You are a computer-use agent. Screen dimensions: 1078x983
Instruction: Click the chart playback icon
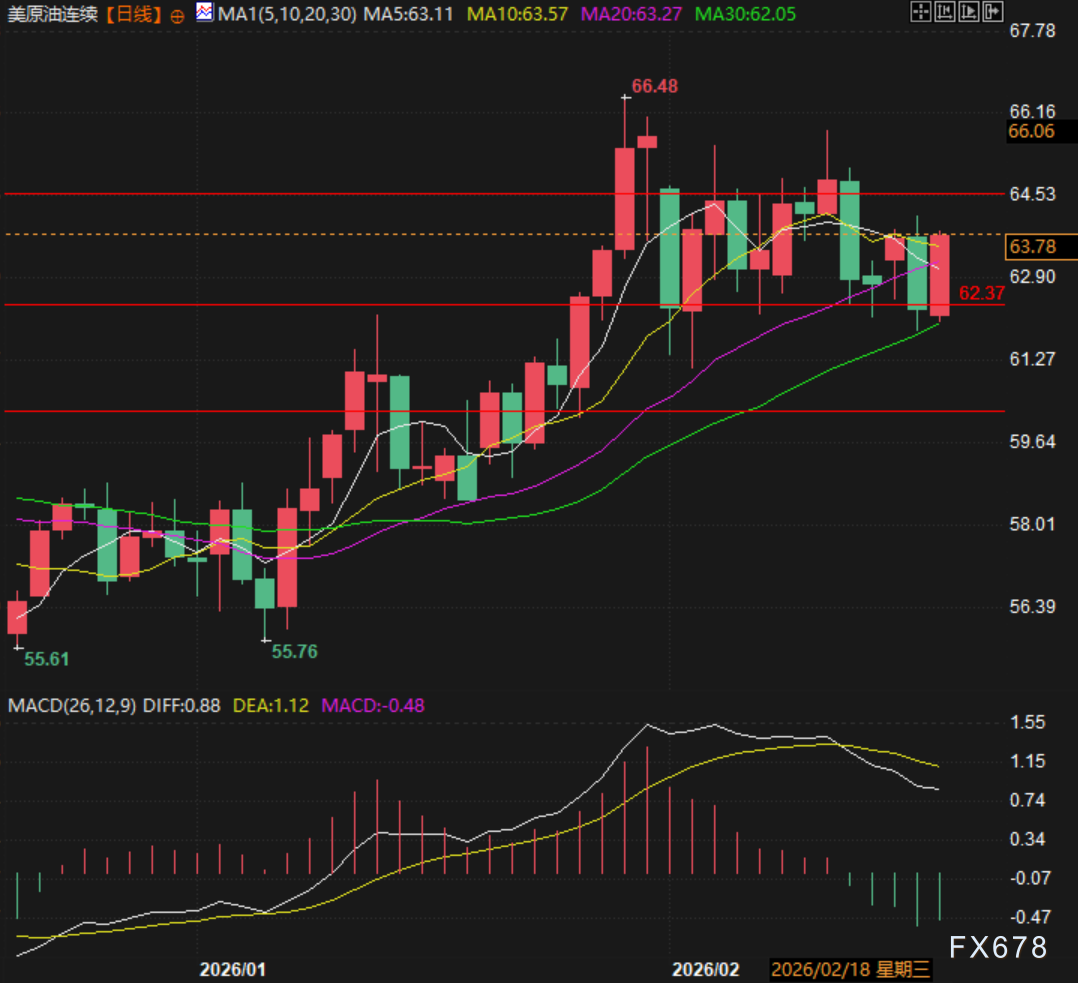tap(969, 12)
